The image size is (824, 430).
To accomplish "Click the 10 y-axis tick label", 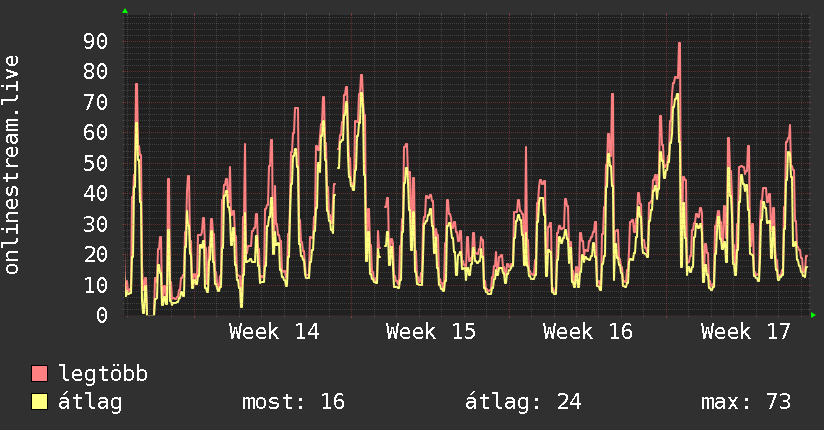I will 95,285.
